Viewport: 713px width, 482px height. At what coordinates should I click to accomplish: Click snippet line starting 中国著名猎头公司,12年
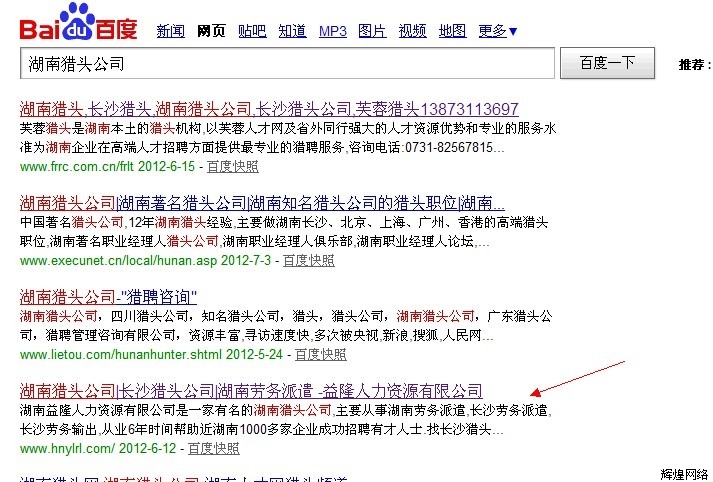tap(284, 222)
